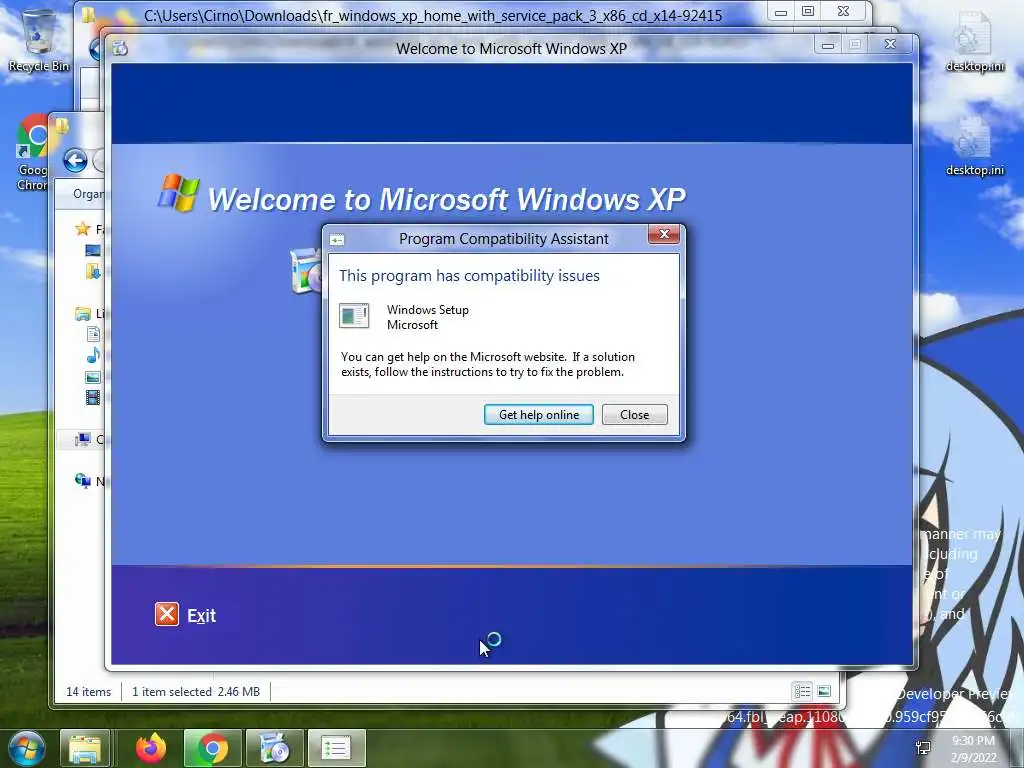
Task: Select the Pictures library icon
Action: (x=93, y=377)
